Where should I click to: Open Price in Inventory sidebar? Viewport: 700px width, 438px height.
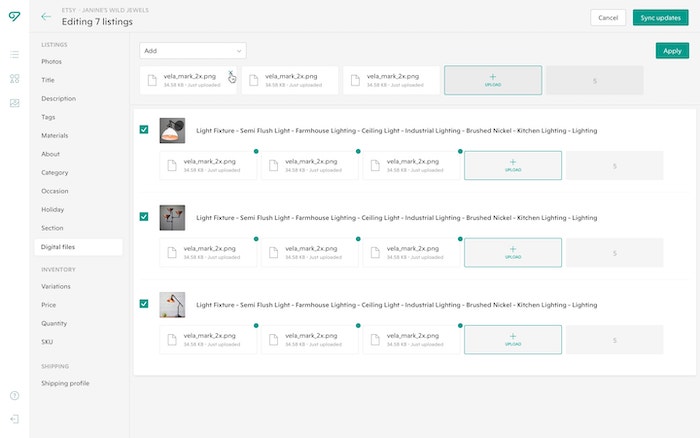tap(49, 305)
